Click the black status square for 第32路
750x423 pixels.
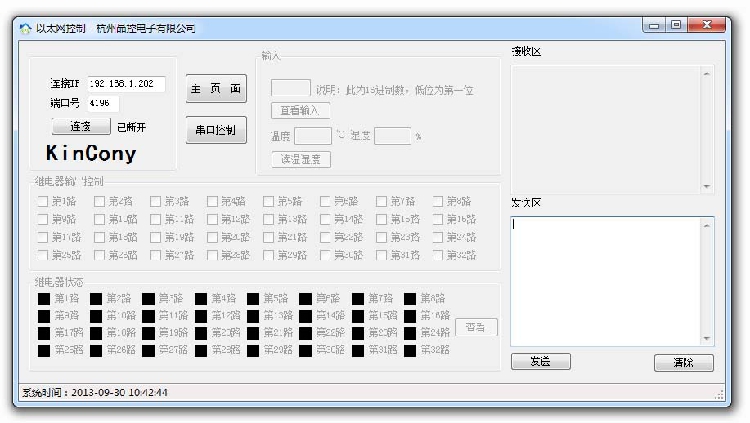(x=410, y=351)
